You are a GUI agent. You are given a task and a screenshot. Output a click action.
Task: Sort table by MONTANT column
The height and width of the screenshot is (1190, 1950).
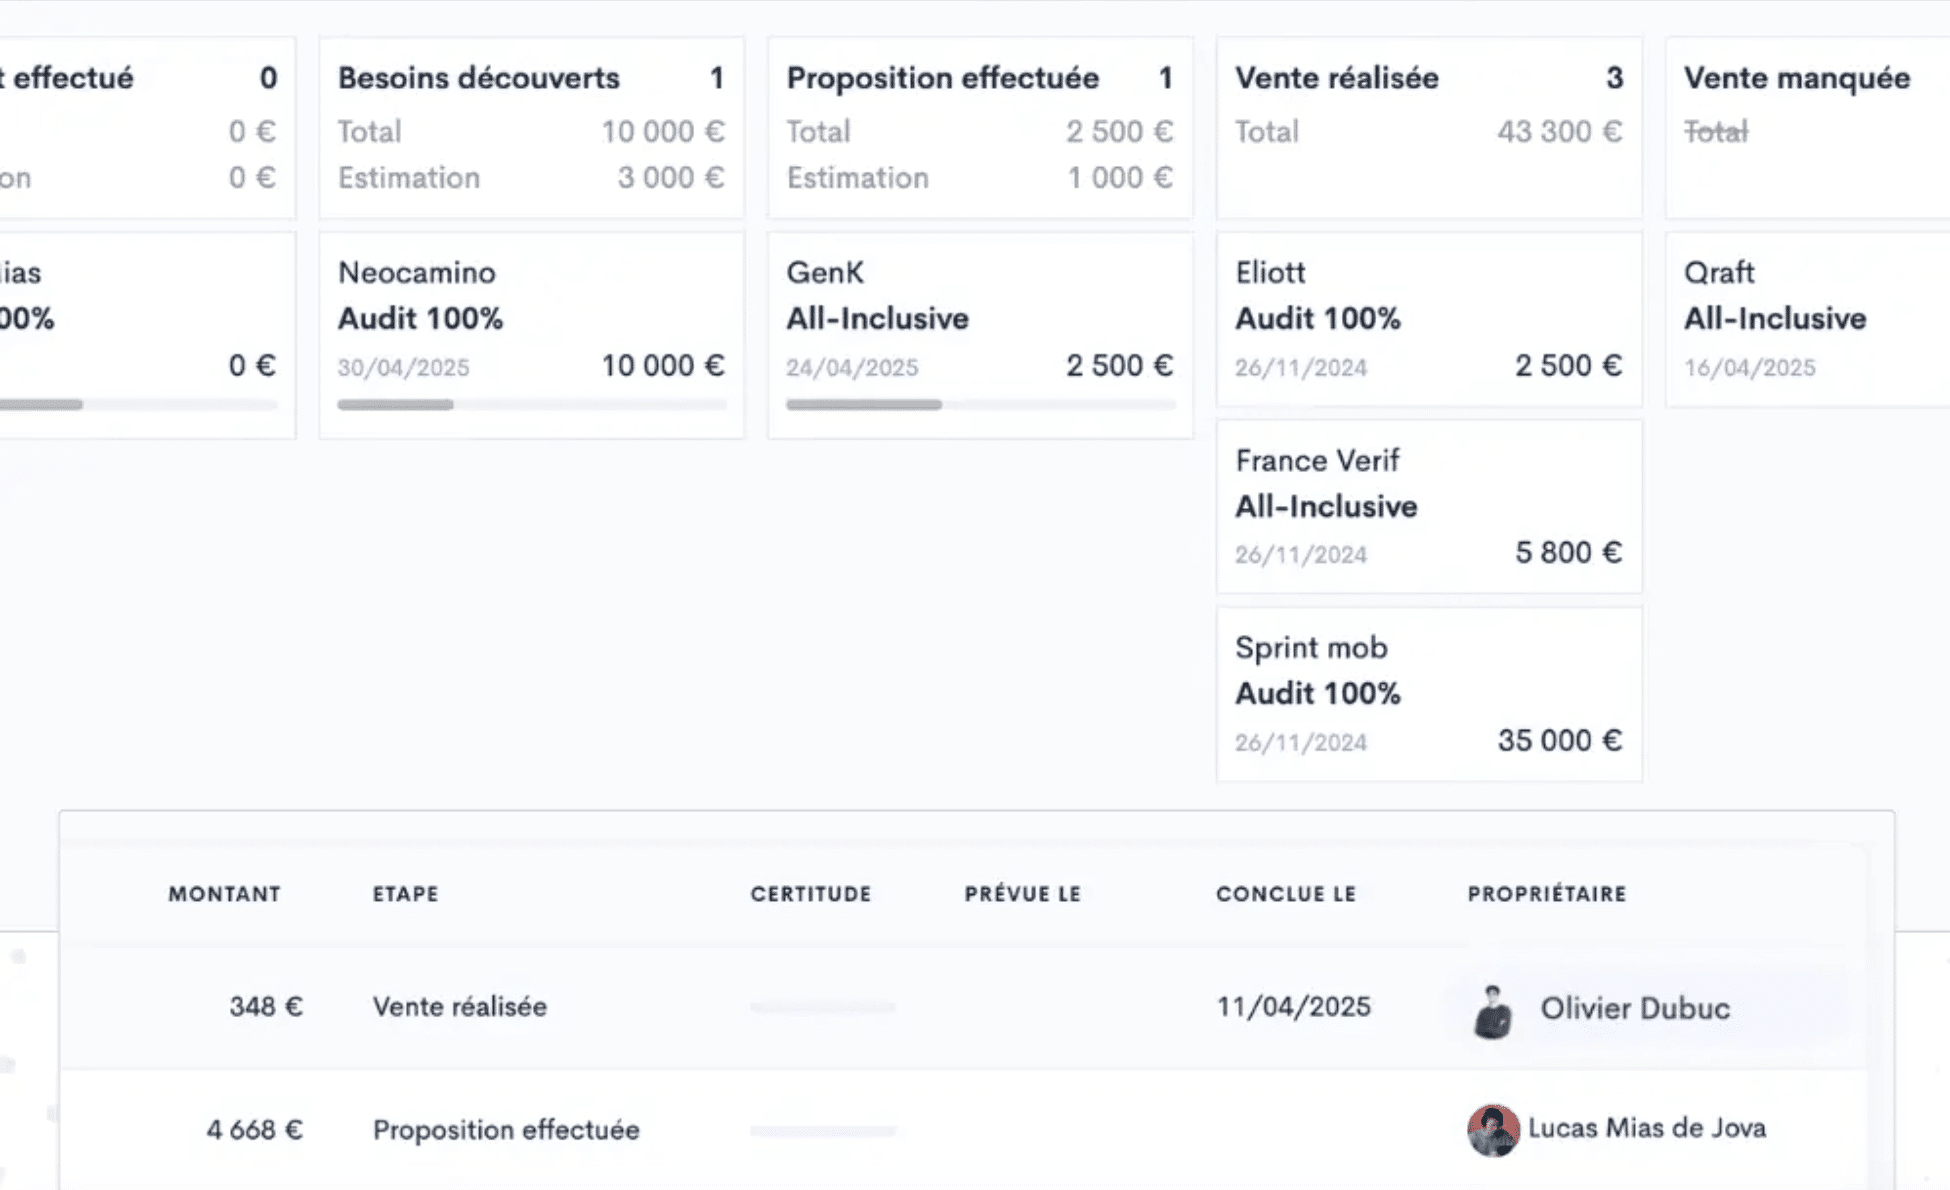224,894
